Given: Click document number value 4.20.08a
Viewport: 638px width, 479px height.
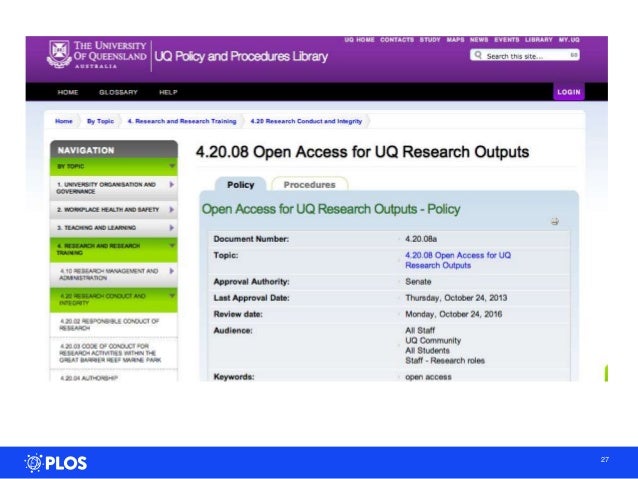Looking at the screenshot, I should (421, 239).
